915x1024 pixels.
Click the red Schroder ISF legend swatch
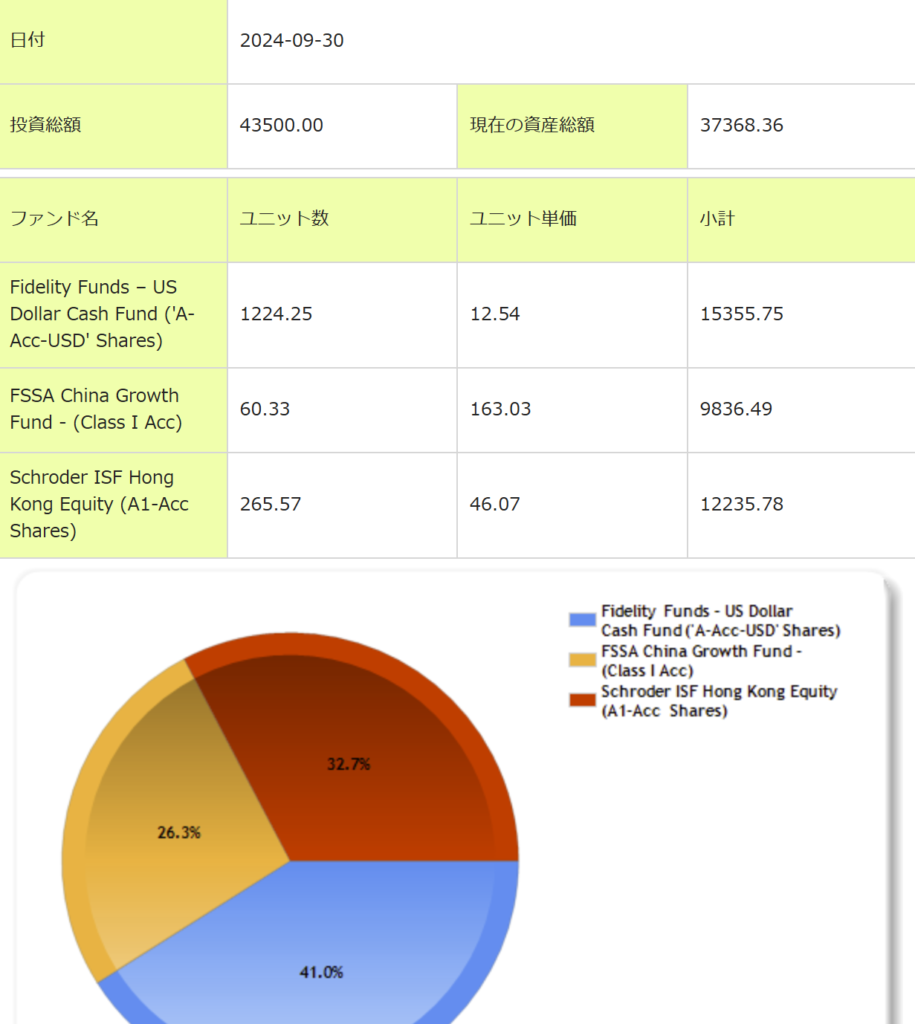tap(582, 700)
